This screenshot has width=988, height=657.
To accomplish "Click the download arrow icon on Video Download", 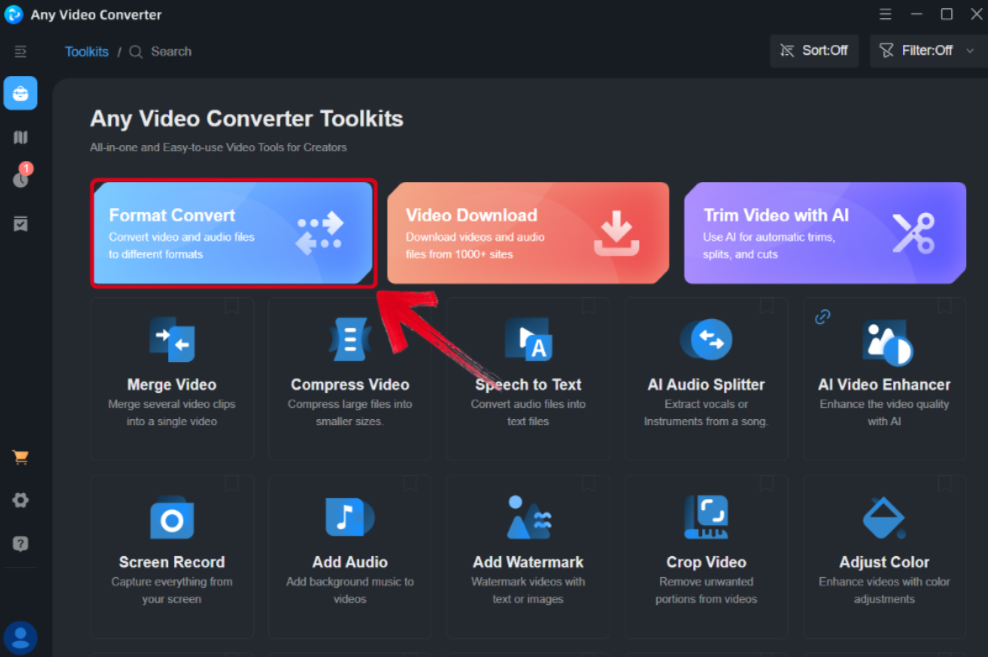I will pos(616,233).
